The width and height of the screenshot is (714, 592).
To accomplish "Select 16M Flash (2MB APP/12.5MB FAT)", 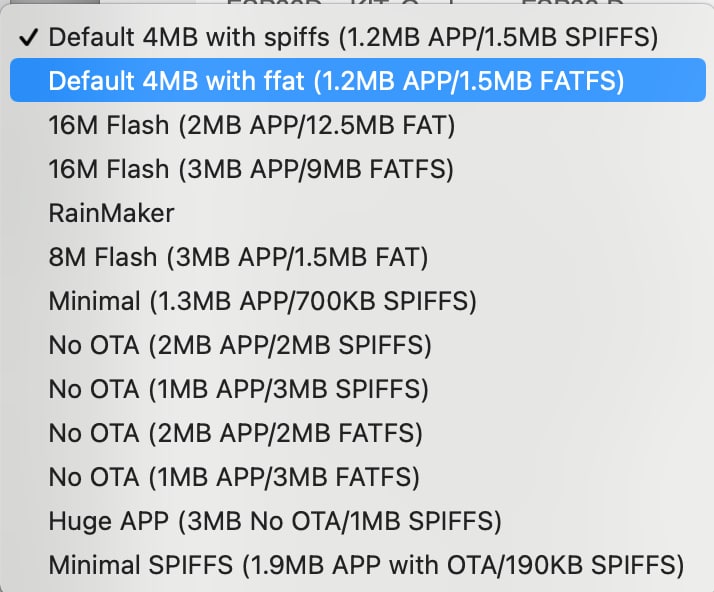I will point(252,125).
